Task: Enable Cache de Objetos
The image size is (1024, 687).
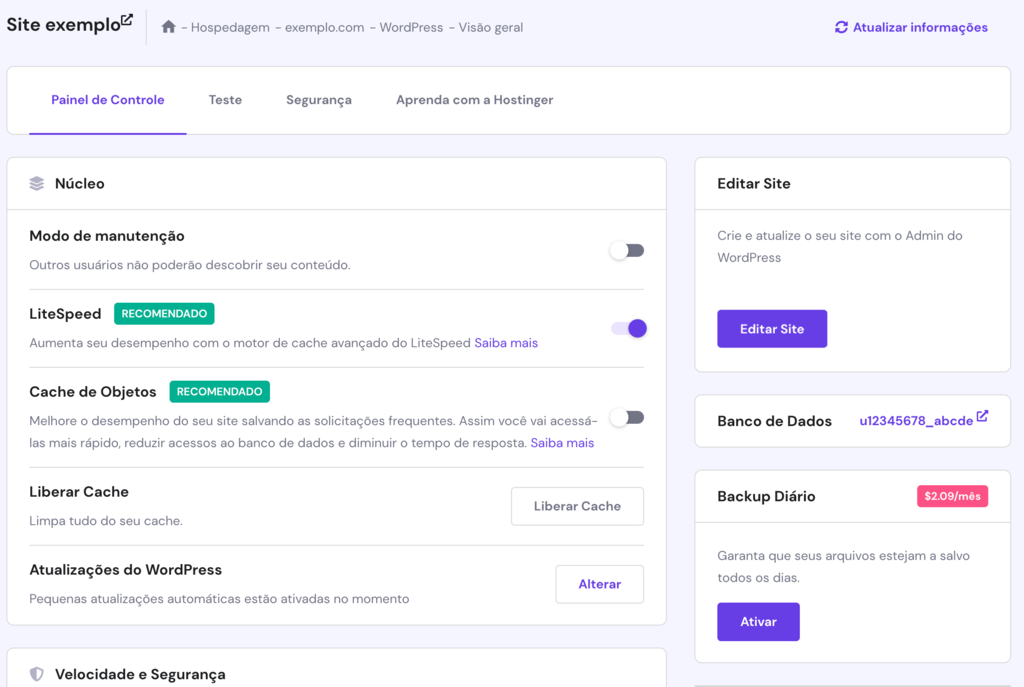Action: point(627,417)
